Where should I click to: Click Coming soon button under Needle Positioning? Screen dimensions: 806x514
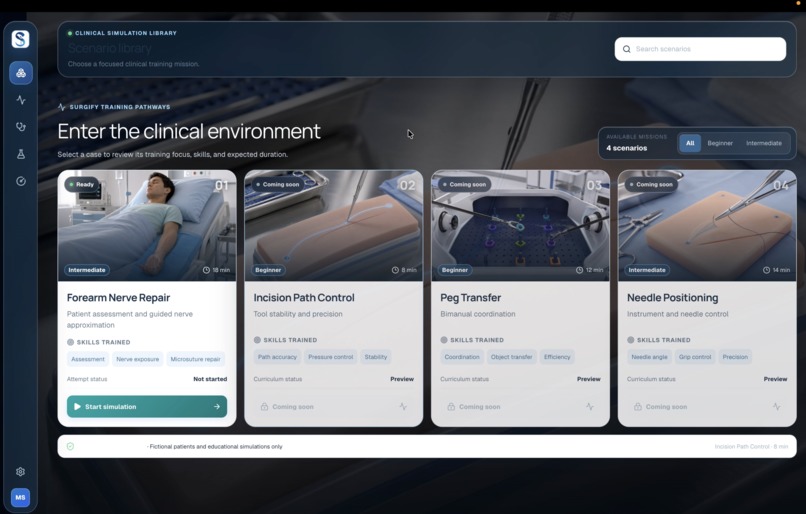click(x=707, y=407)
